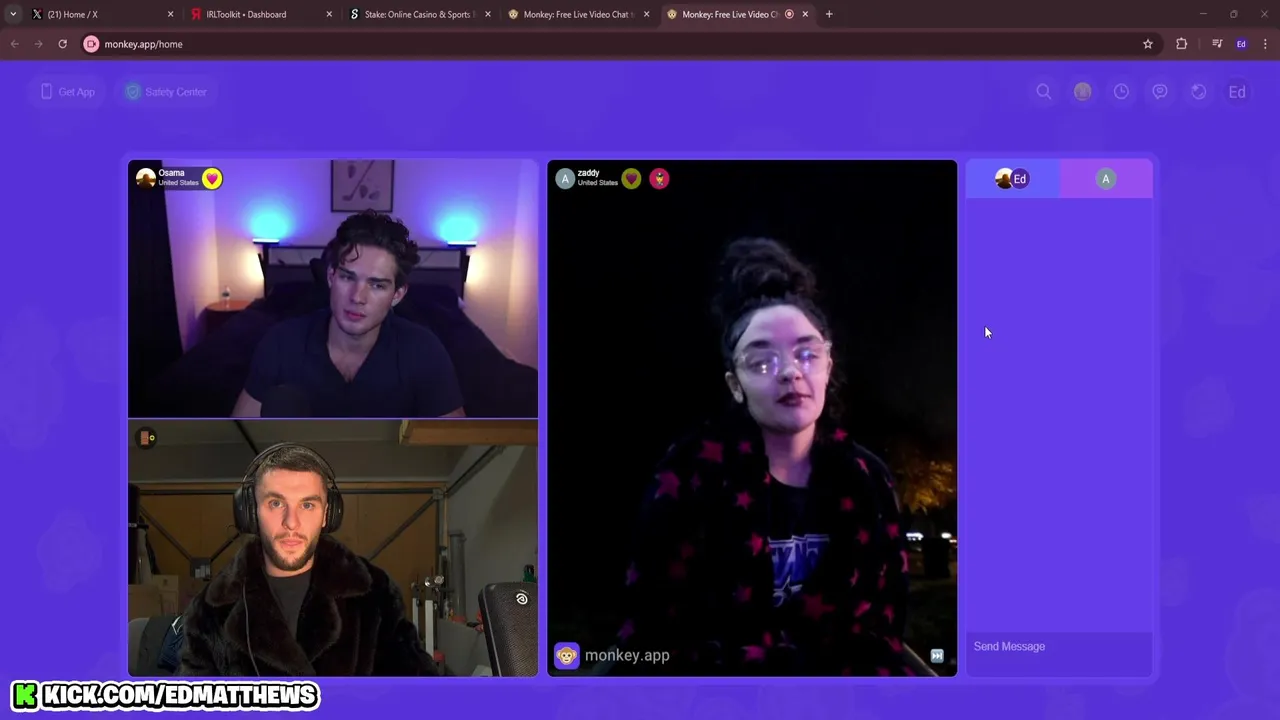The width and height of the screenshot is (1280, 720).
Task: Open a new browser tab
Action: (x=829, y=14)
